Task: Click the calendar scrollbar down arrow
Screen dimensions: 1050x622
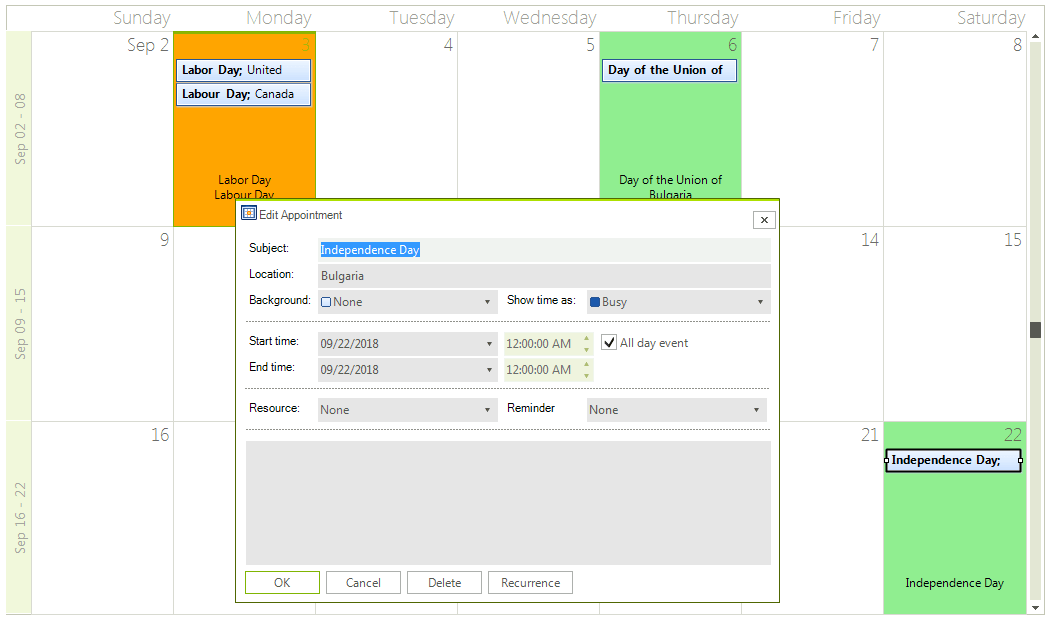Action: click(1036, 607)
